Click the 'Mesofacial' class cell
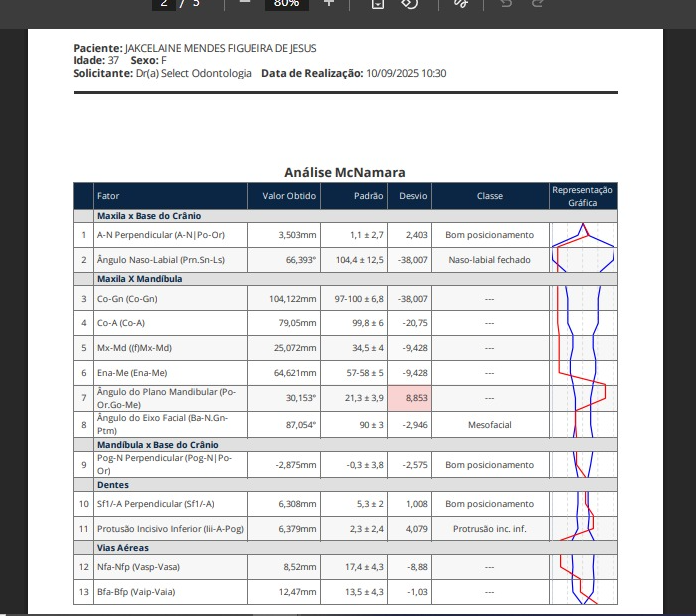Screen dimensions: 696x616 pos(490,425)
